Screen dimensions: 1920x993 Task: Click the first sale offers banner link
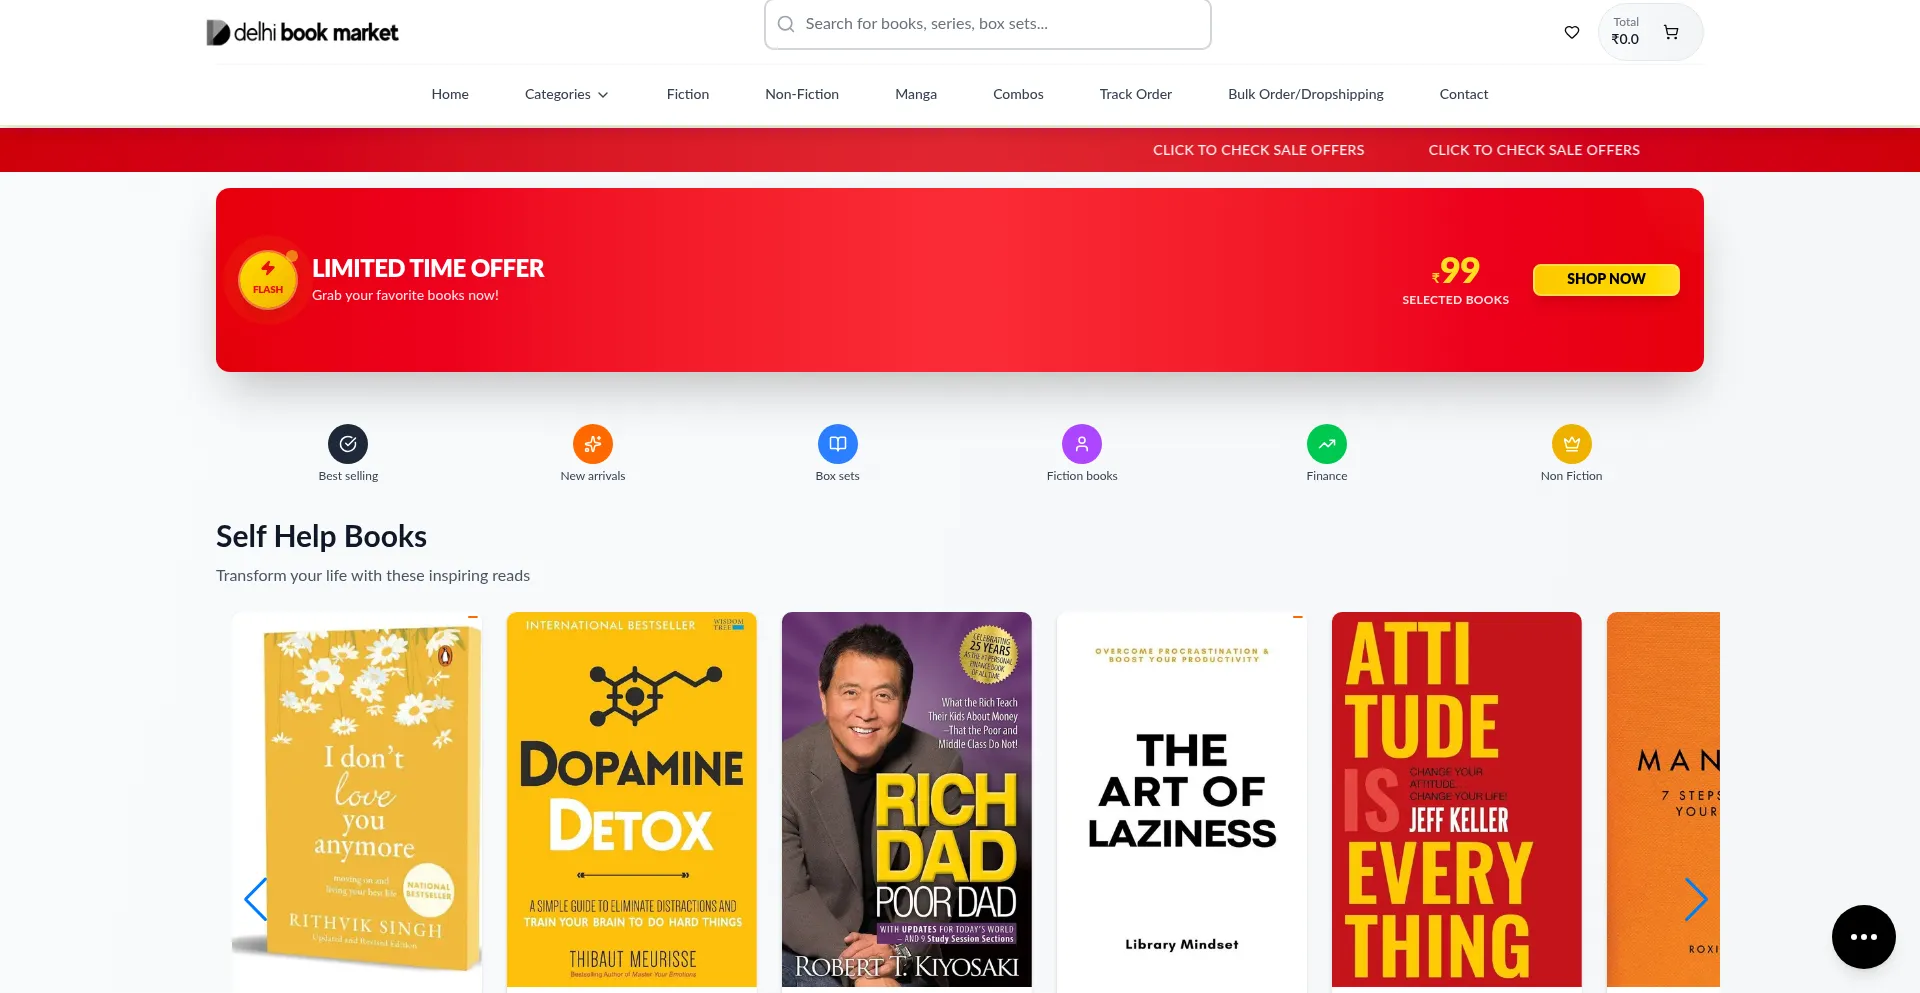click(1258, 150)
